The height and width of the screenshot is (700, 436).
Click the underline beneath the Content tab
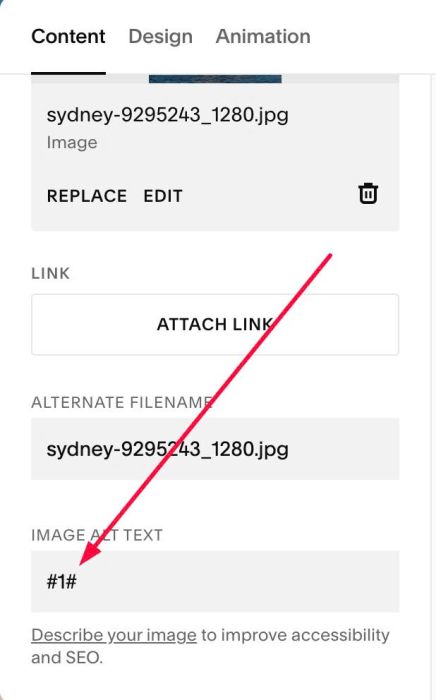[x=68, y=73]
